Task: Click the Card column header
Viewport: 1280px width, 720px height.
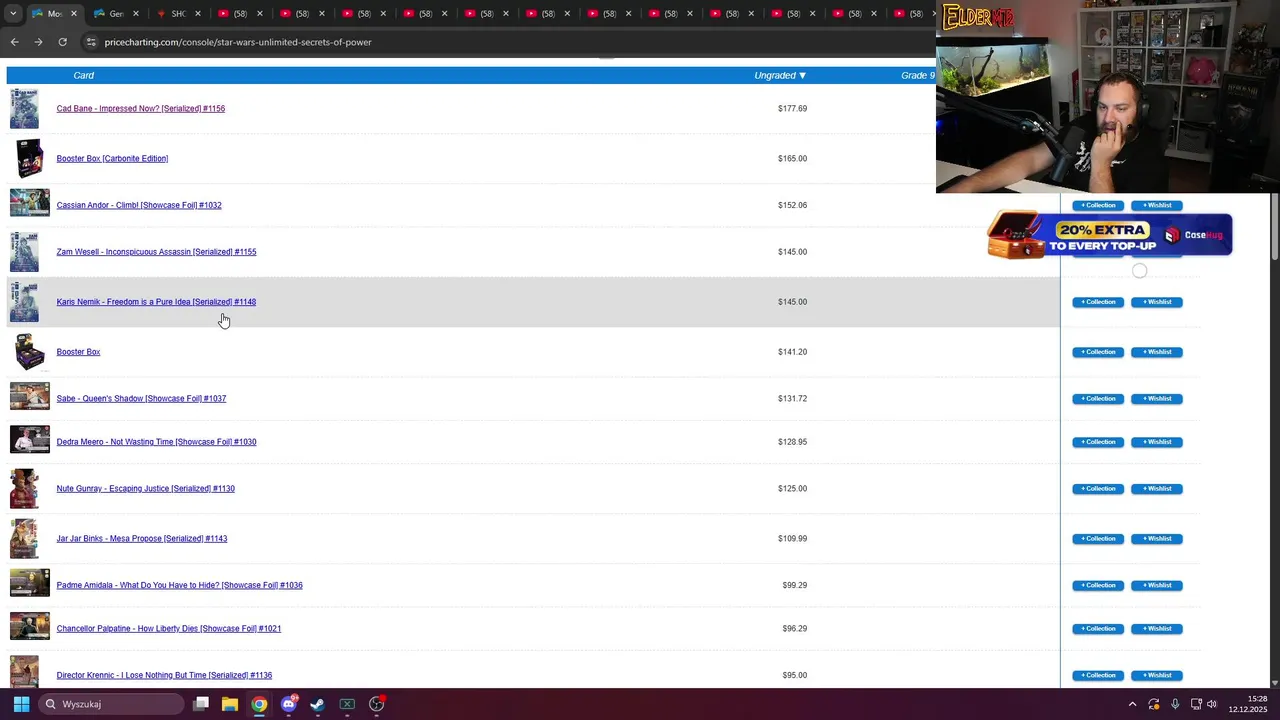Action: click(x=84, y=75)
